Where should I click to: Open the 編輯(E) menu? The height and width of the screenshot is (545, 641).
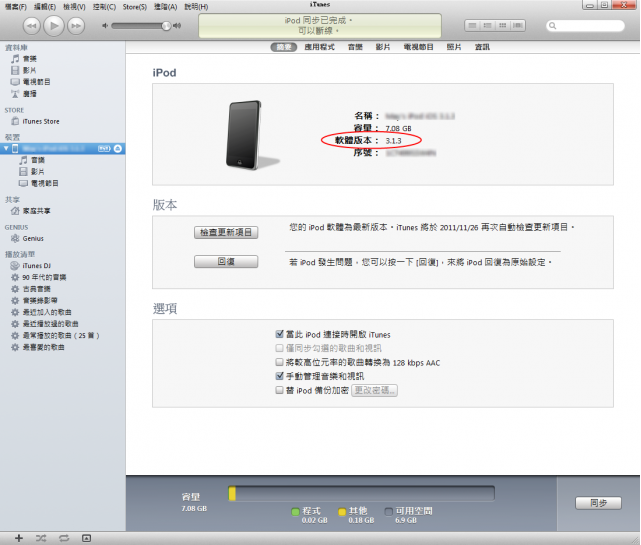45,7
